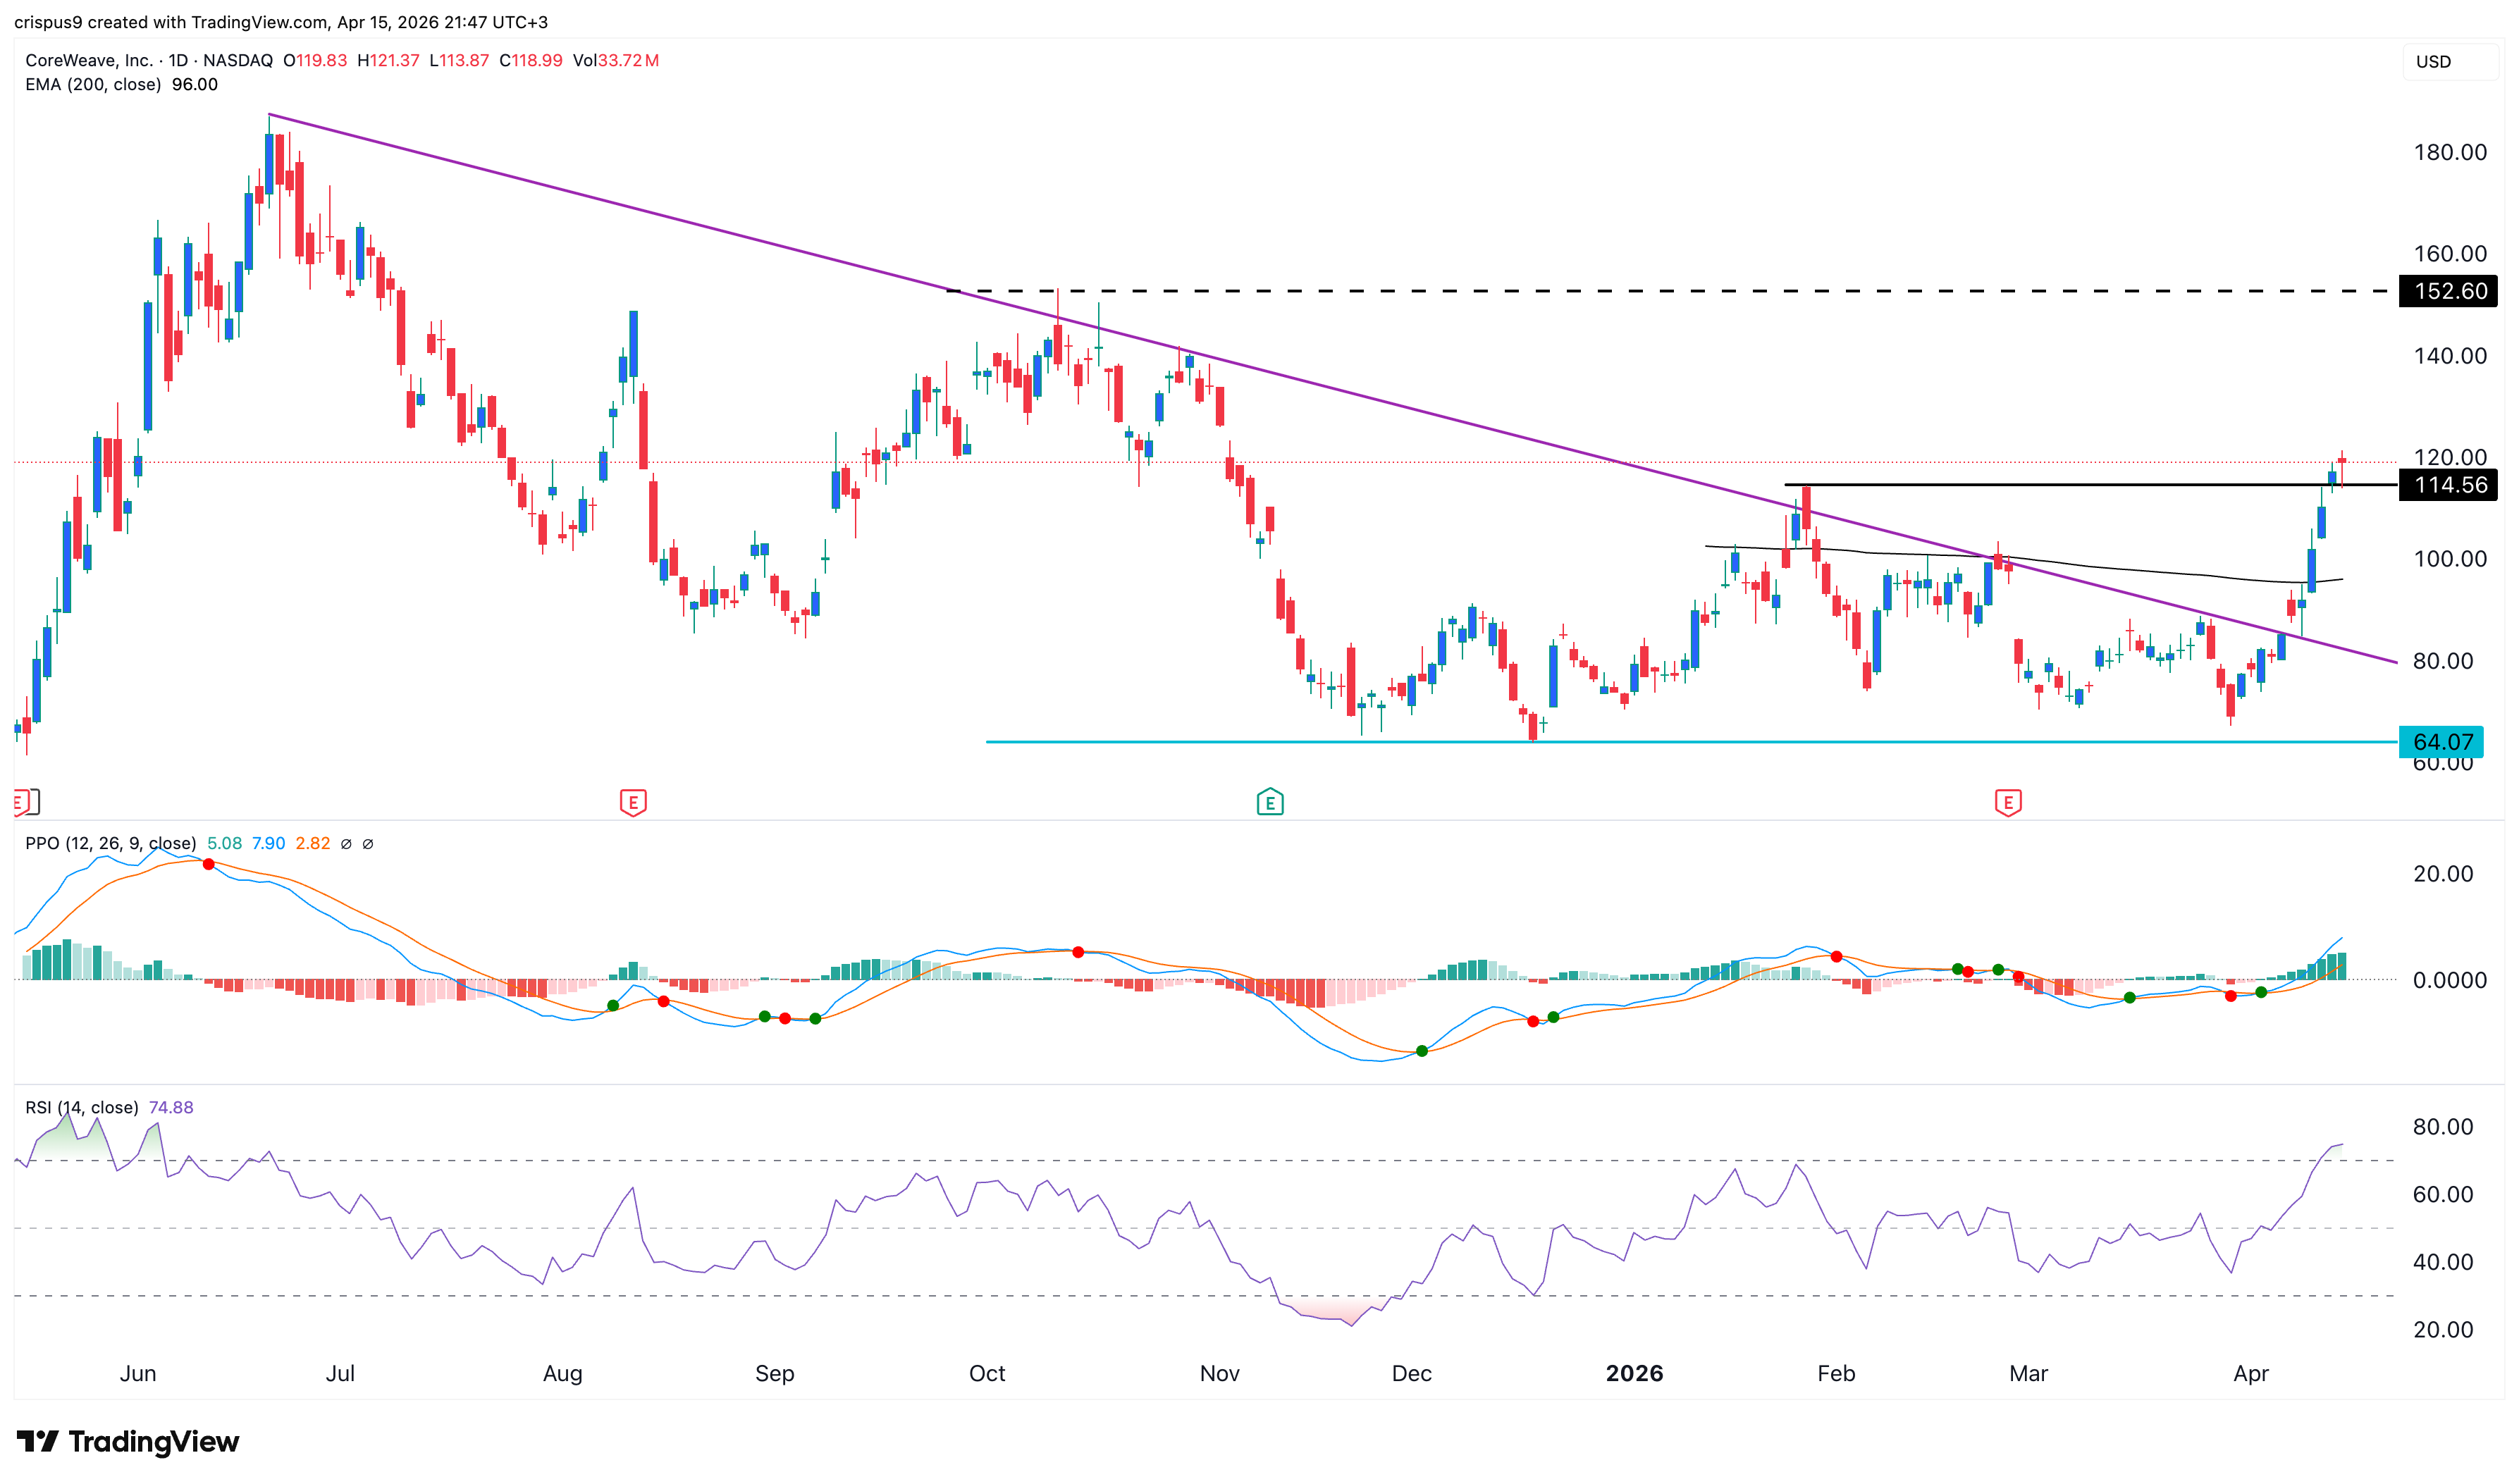Hide the PPO indicator via first eye icon

click(346, 844)
